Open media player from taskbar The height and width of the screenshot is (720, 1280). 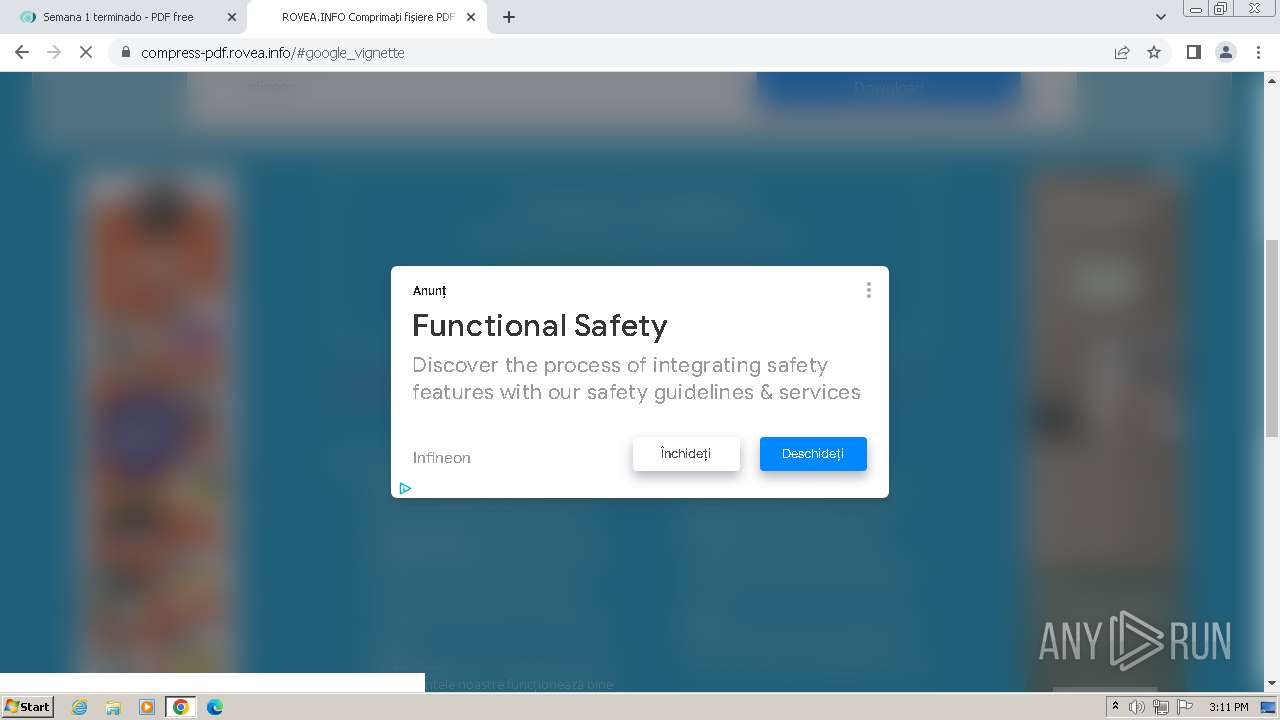[x=147, y=707]
